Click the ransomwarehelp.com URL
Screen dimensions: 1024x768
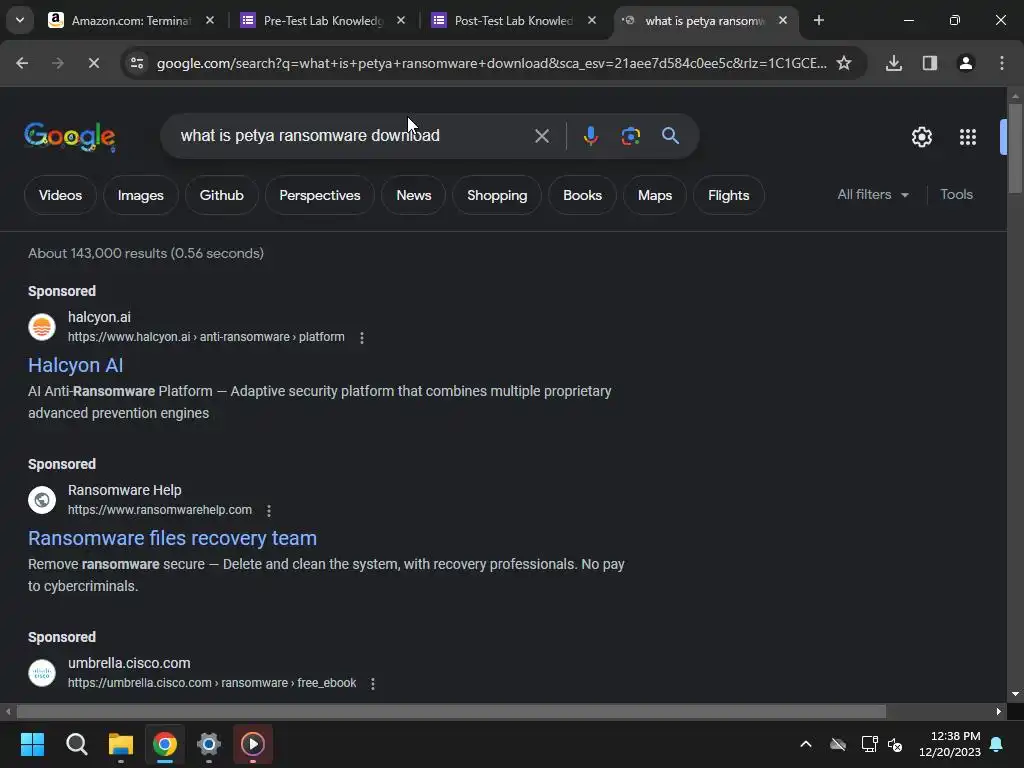click(160, 510)
